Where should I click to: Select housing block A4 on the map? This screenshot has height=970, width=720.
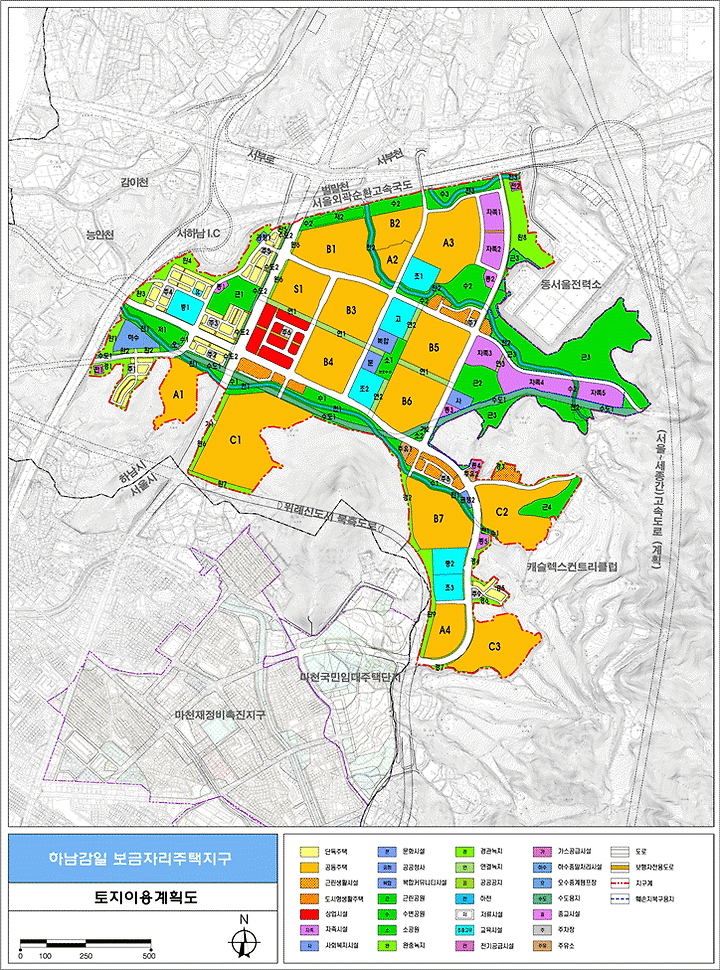tap(445, 632)
